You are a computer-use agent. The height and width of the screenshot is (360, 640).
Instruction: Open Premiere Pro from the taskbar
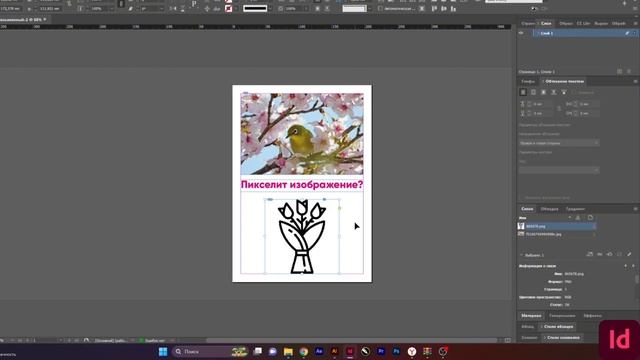381,351
